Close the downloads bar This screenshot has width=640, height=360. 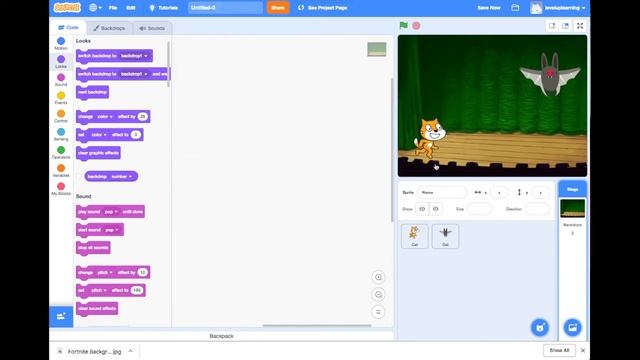pos(583,350)
